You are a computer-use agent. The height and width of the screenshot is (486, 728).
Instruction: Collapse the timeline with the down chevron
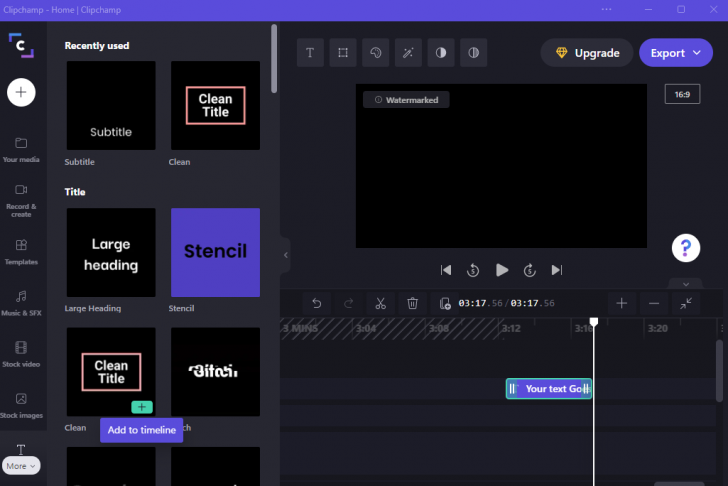[x=686, y=284]
